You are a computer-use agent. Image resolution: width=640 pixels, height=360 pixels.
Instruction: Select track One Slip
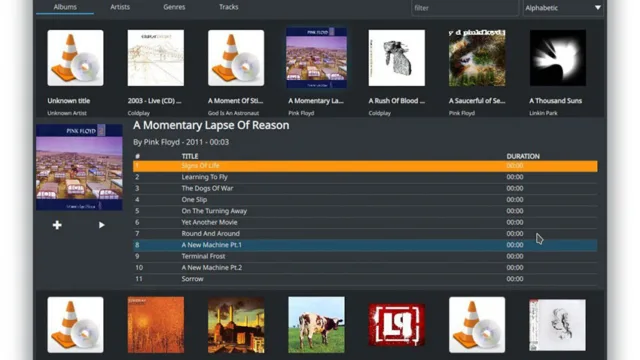pyautogui.click(x=365, y=200)
